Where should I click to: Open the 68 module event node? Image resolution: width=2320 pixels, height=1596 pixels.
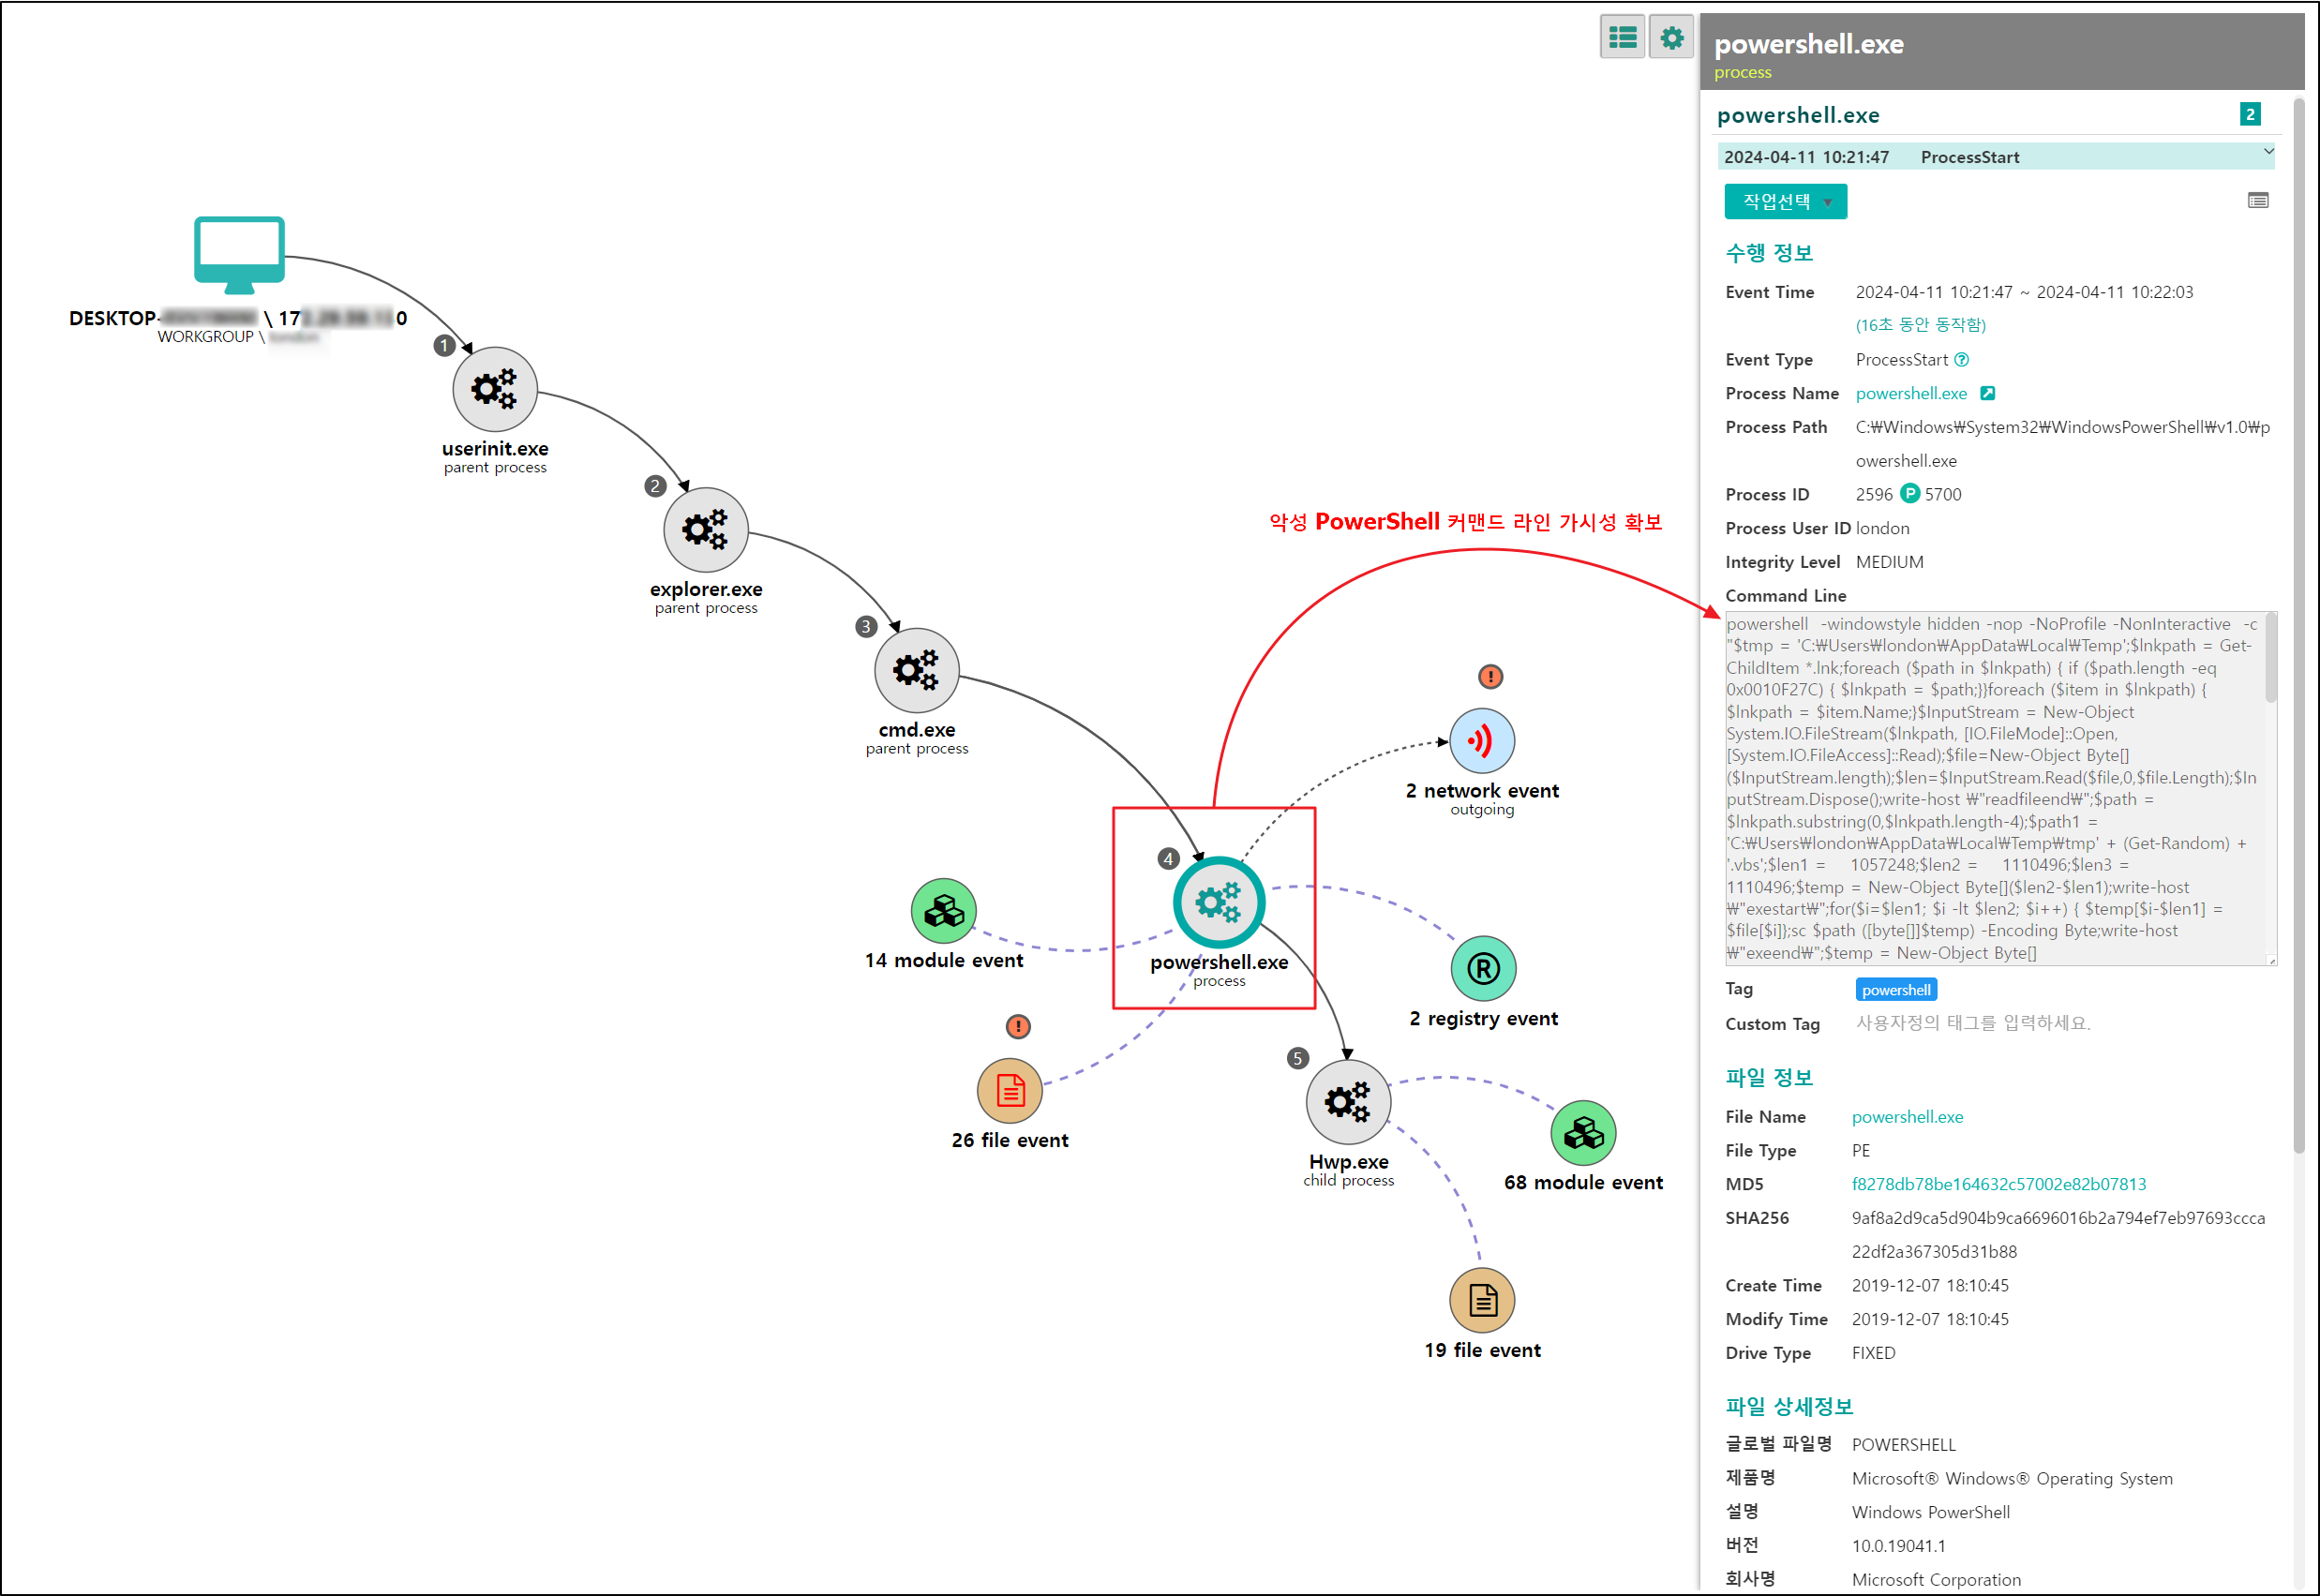pos(1584,1133)
